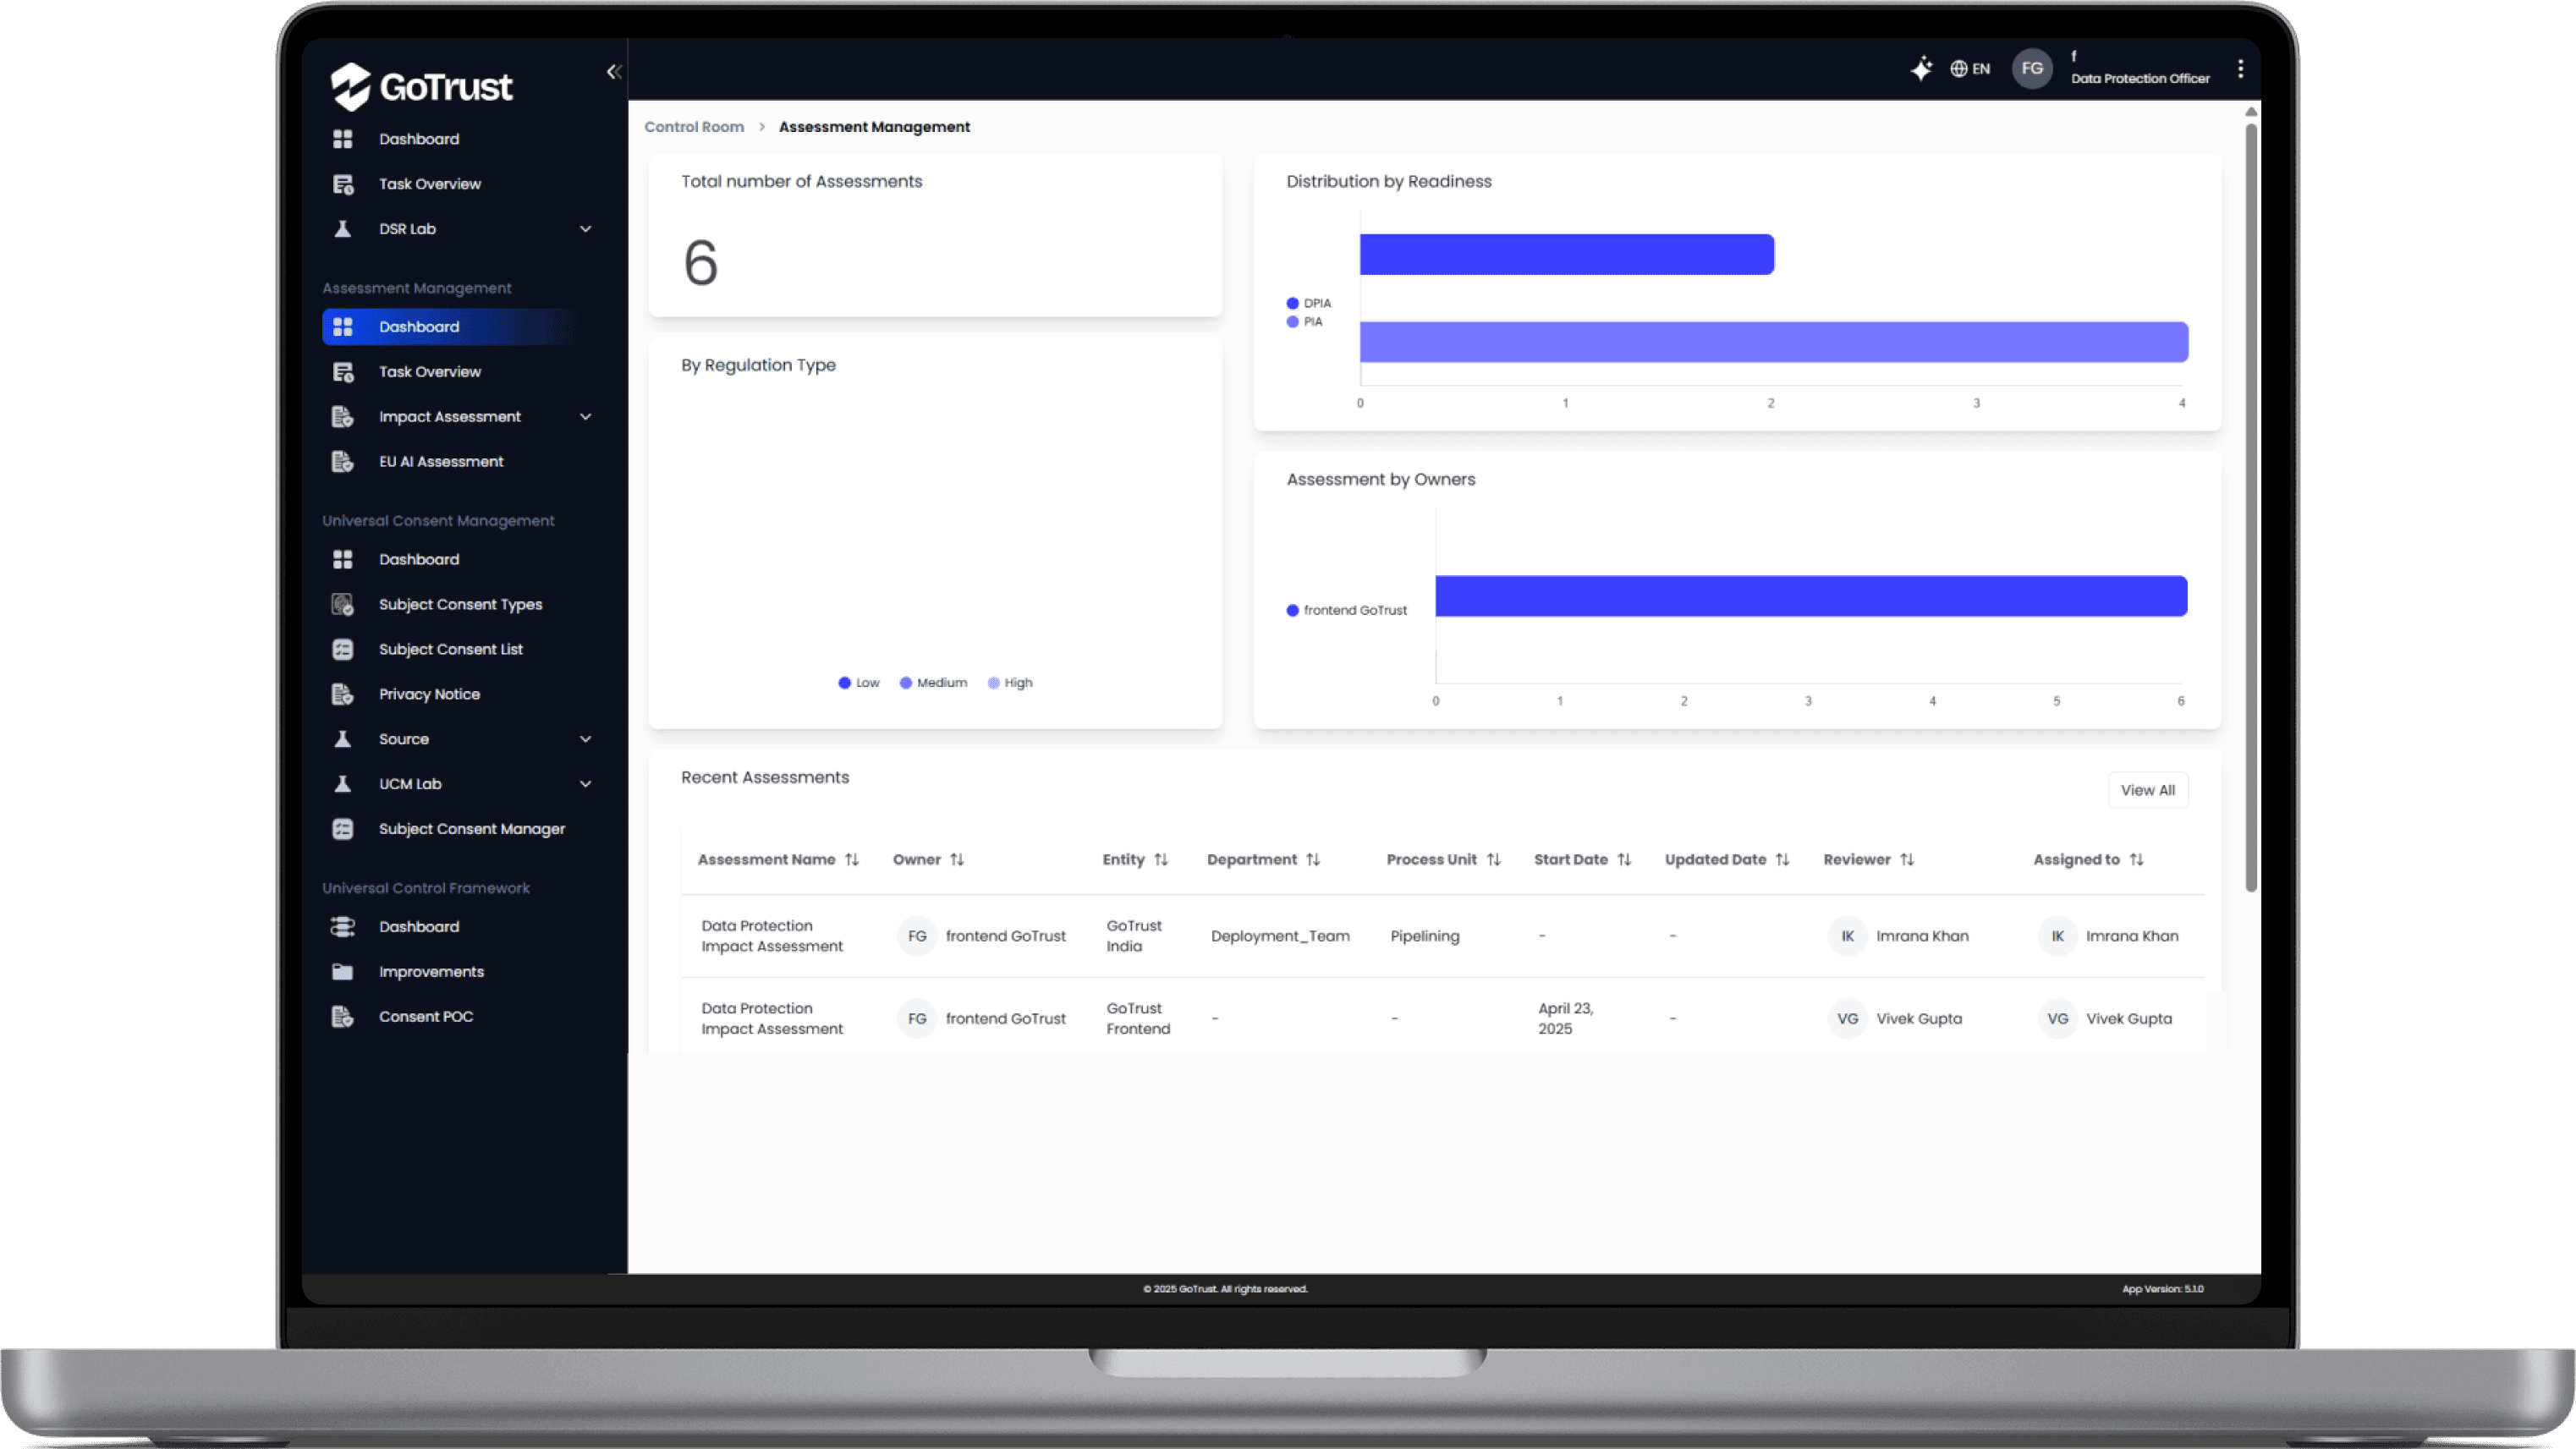
Task: Sort the table by Reviewer column
Action: [1906, 860]
